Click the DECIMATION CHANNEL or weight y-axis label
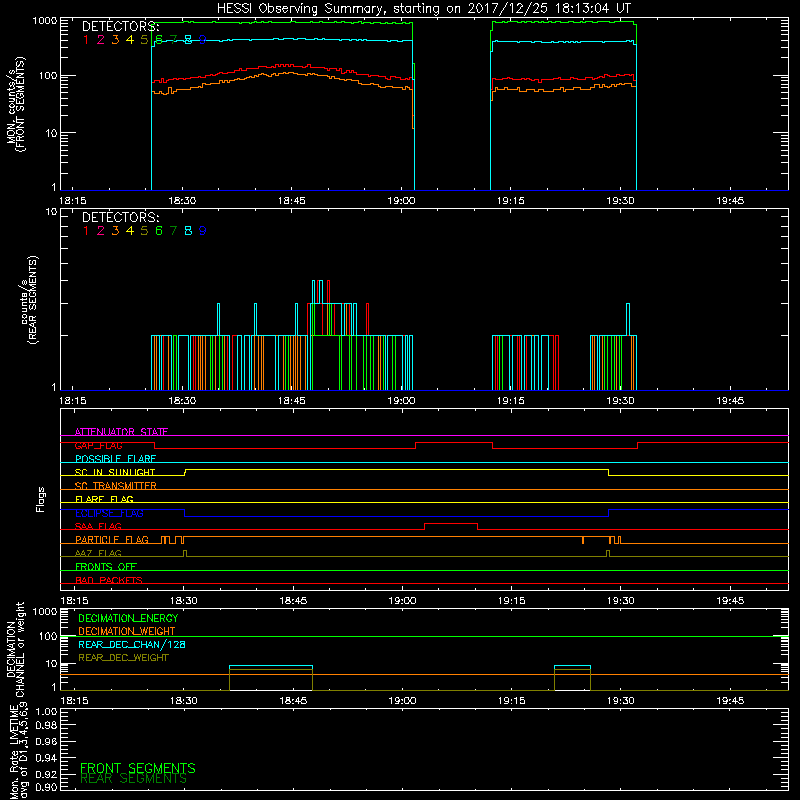This screenshot has width=800, height=800. point(15,649)
